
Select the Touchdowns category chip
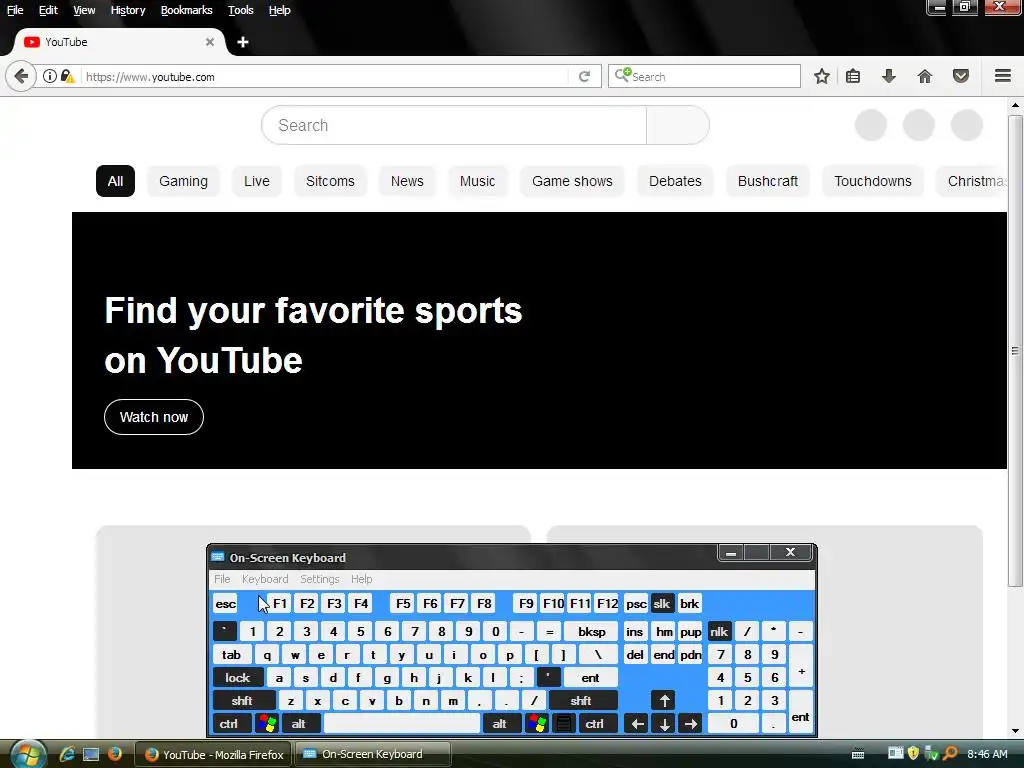point(872,182)
